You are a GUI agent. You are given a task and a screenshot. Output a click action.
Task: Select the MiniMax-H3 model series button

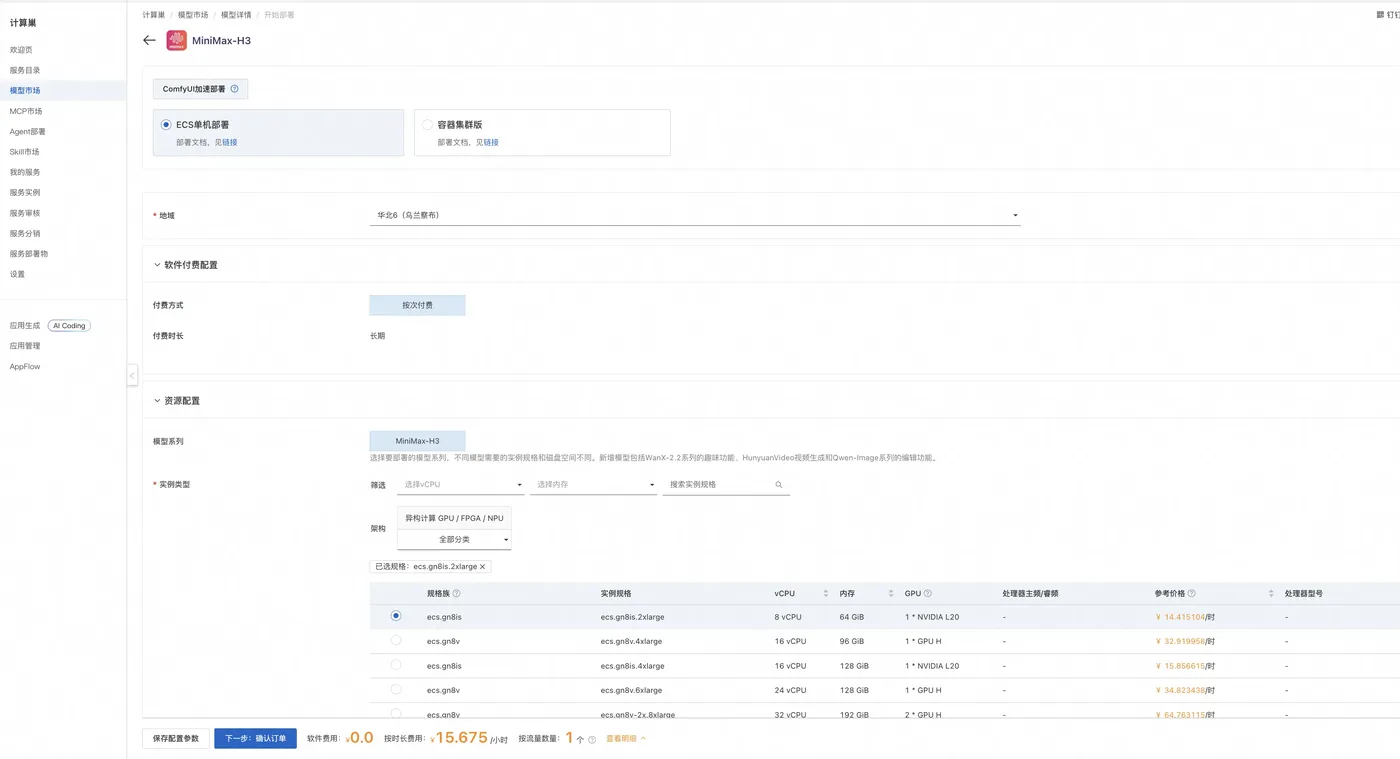(417, 441)
